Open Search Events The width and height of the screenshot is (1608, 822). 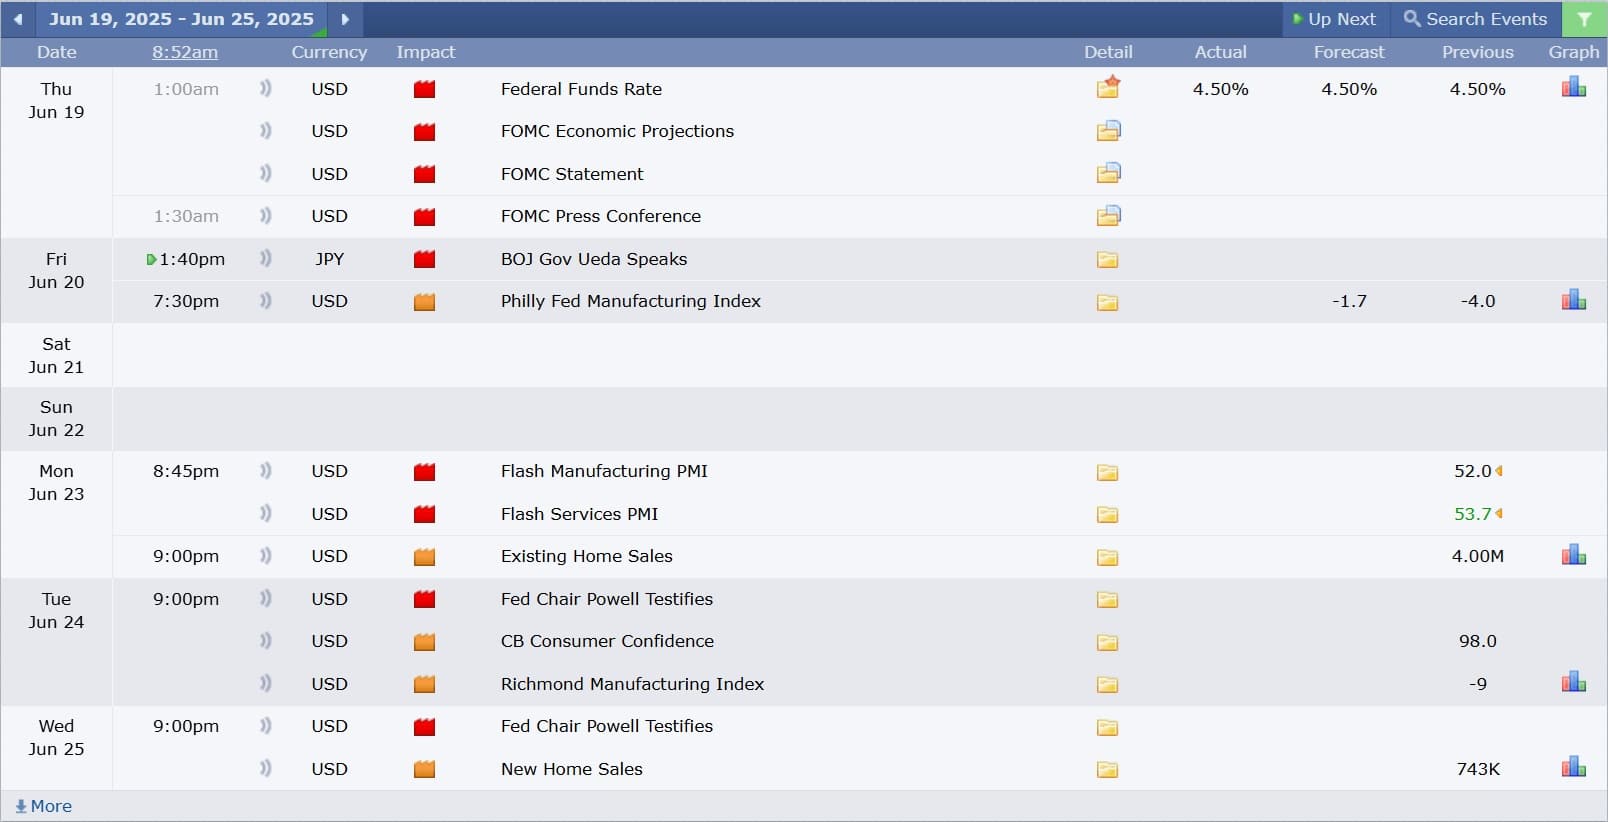[1475, 19]
